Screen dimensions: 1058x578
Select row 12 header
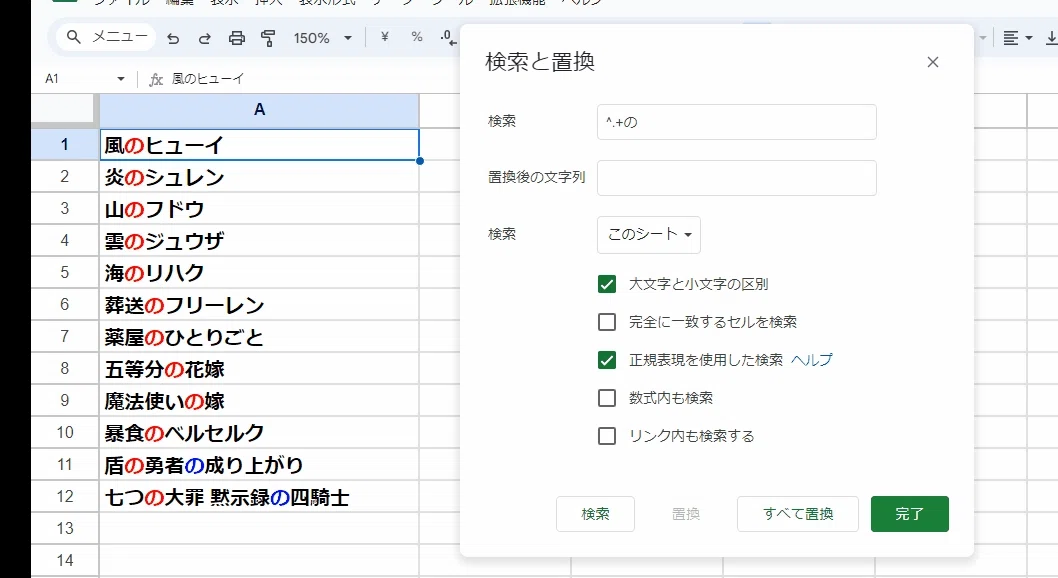coord(65,497)
